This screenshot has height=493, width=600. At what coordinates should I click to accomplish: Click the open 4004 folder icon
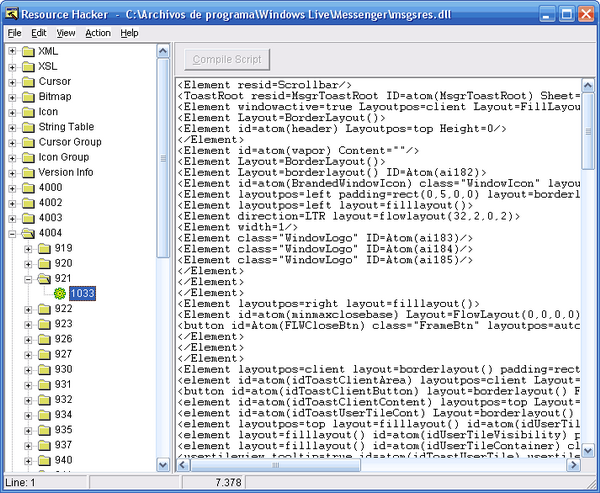coord(28,233)
